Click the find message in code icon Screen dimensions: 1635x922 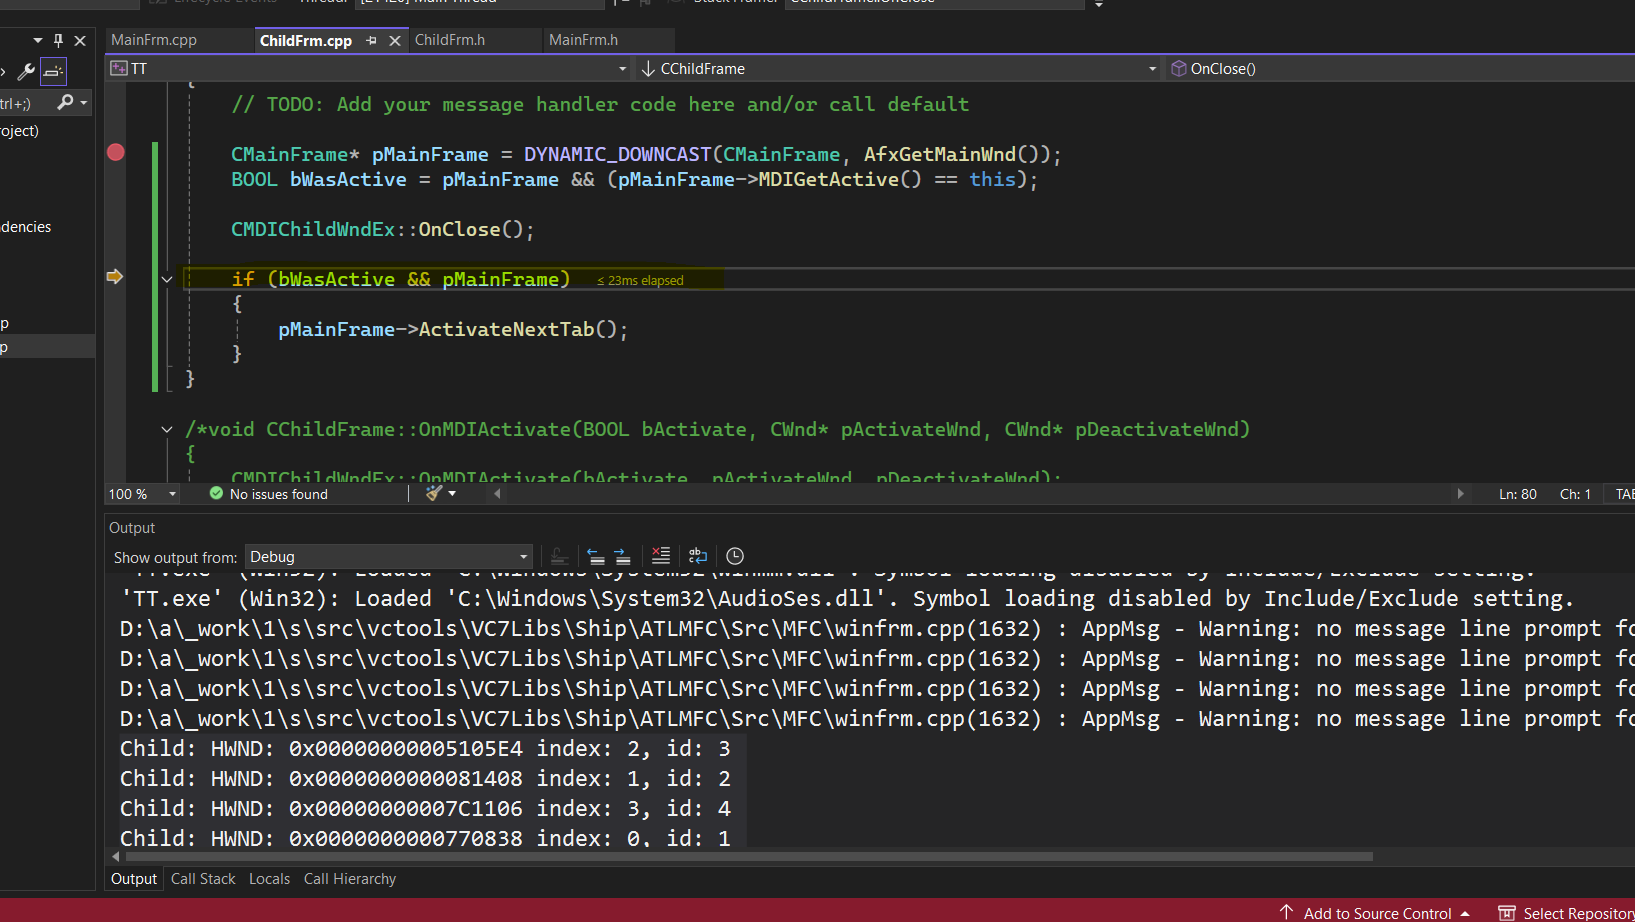point(560,556)
